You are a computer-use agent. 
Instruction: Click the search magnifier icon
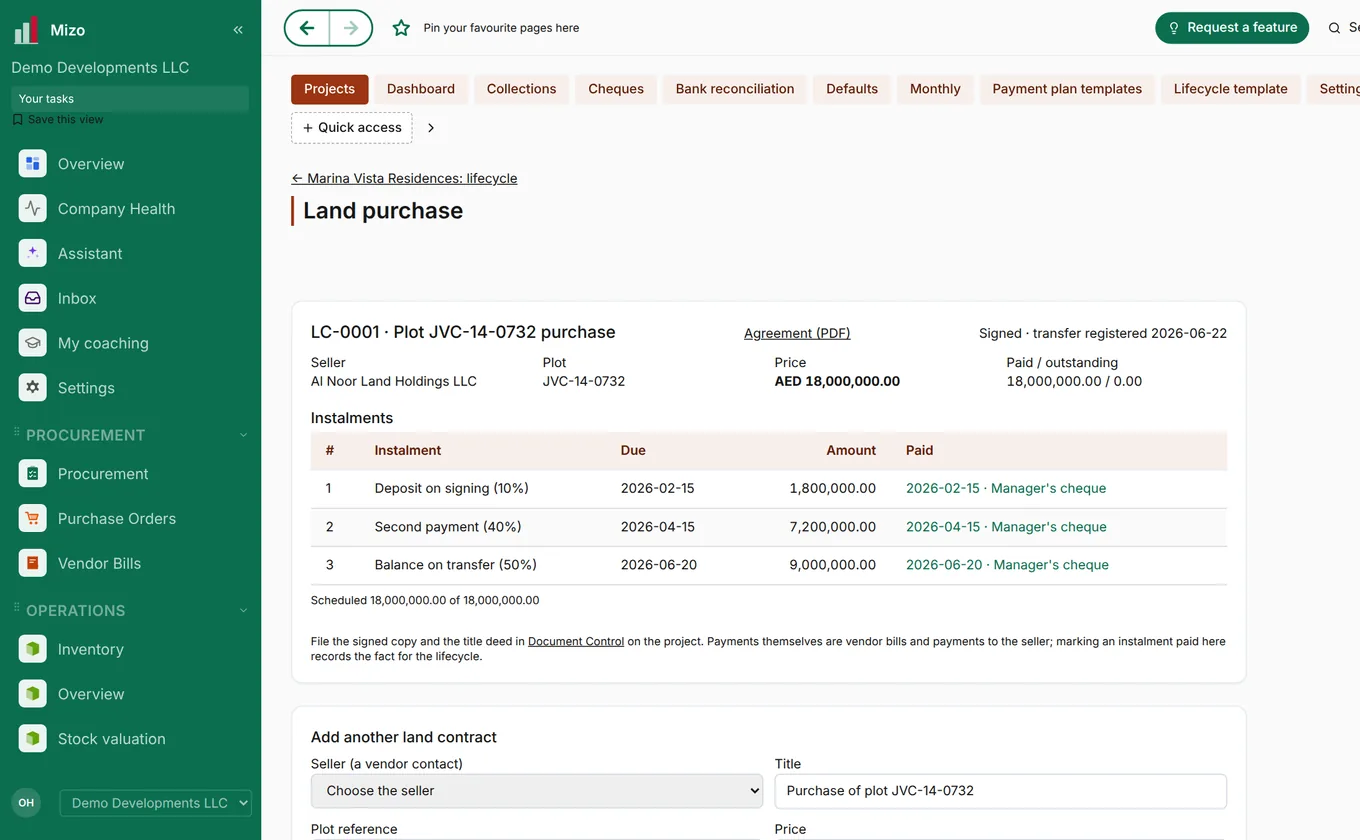1334,28
